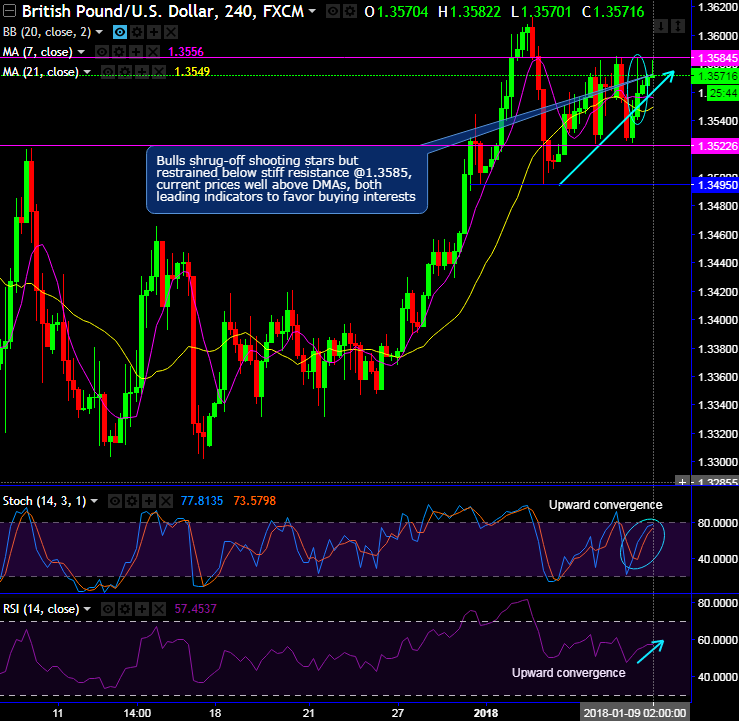Click the plus icon on MA (7, close) row

click(136, 52)
